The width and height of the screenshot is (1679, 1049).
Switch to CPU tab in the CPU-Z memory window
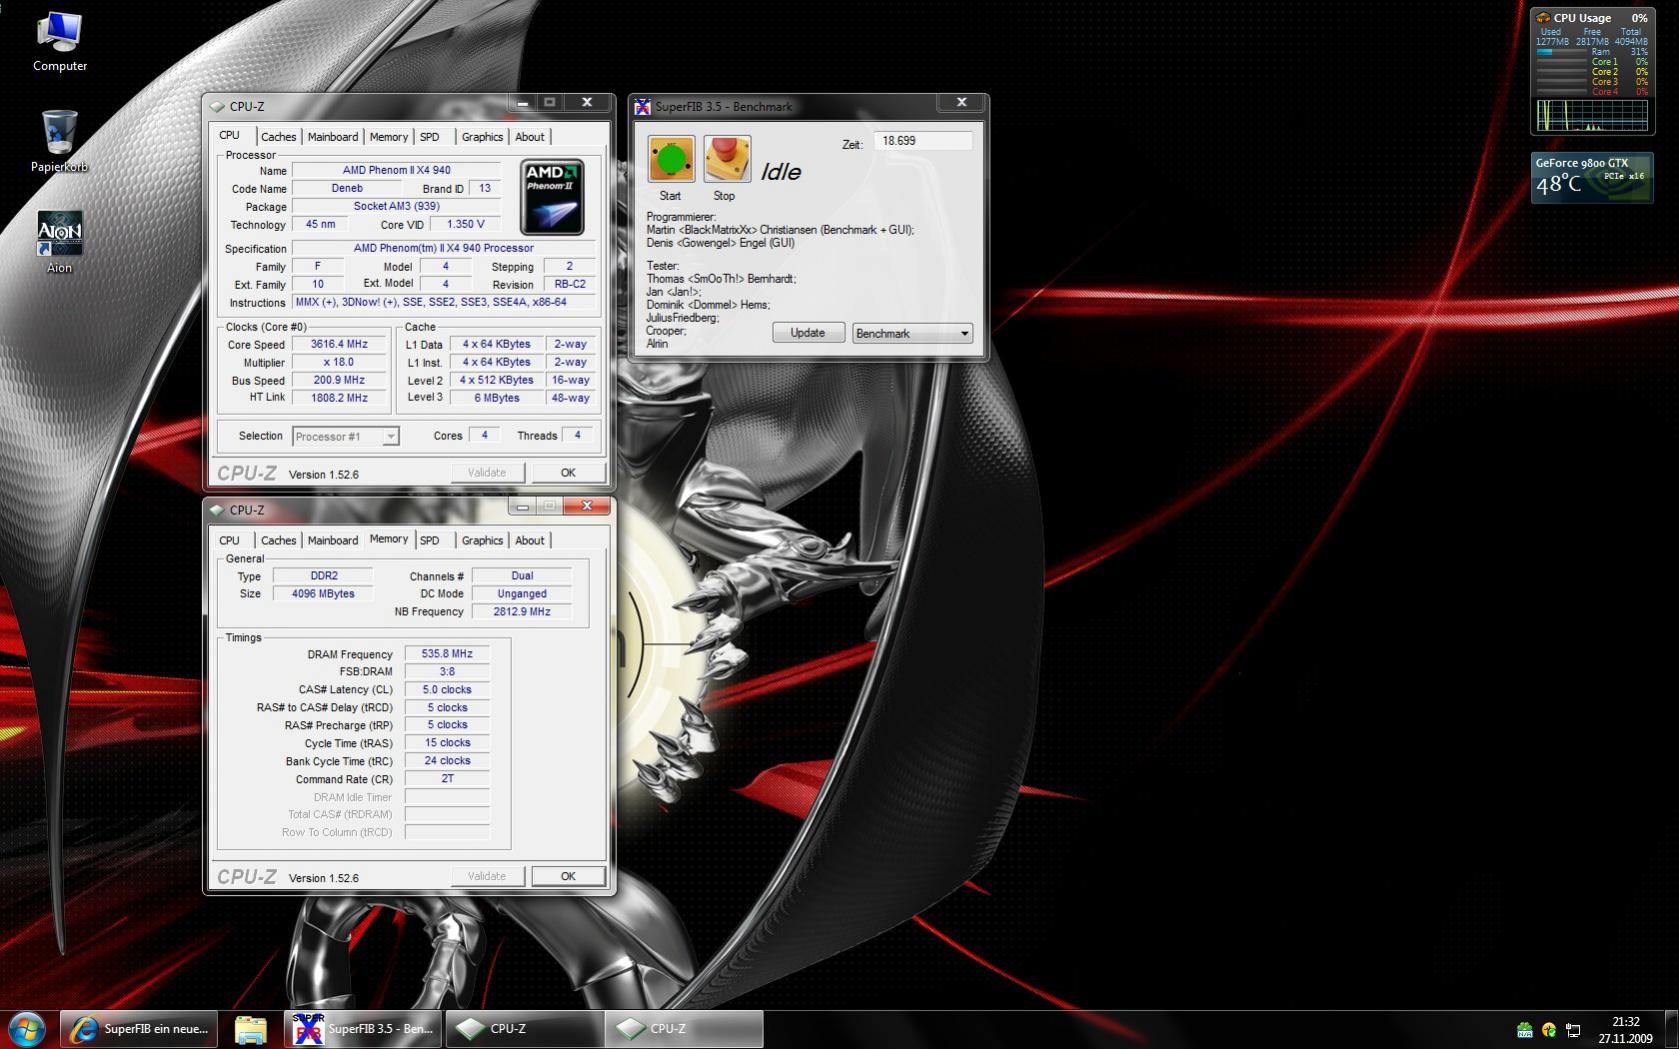coord(230,540)
